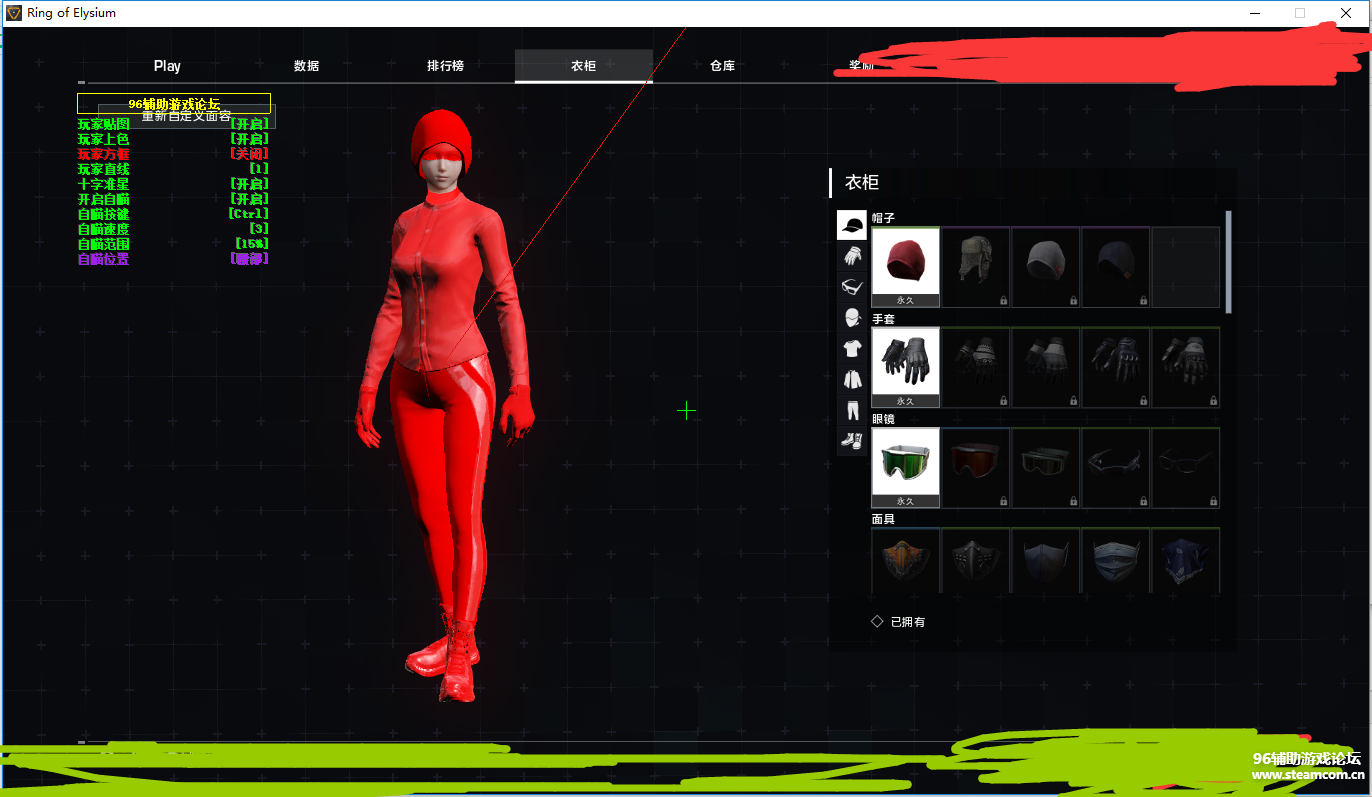This screenshot has width=1372, height=797.
Task: Toggle 十字准星 crosshair option
Action: tap(173, 184)
